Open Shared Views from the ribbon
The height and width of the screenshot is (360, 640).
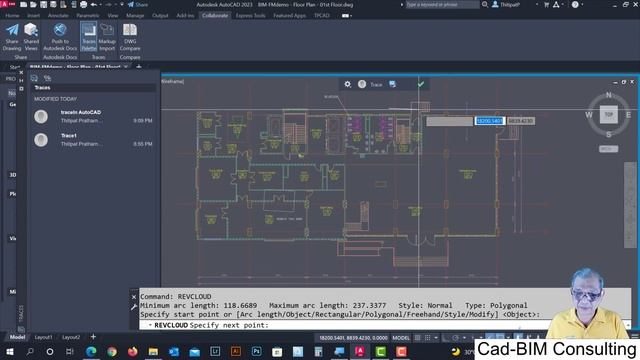(x=31, y=37)
